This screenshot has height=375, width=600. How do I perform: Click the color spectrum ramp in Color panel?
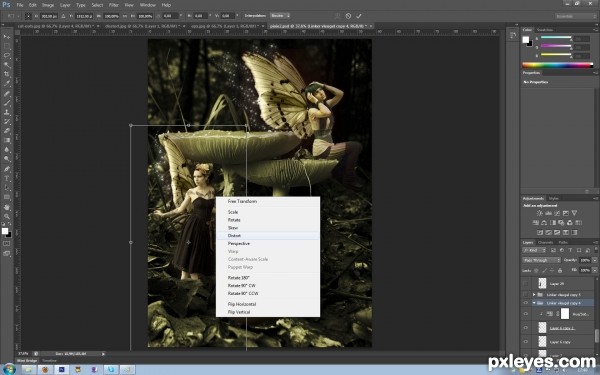click(x=557, y=65)
